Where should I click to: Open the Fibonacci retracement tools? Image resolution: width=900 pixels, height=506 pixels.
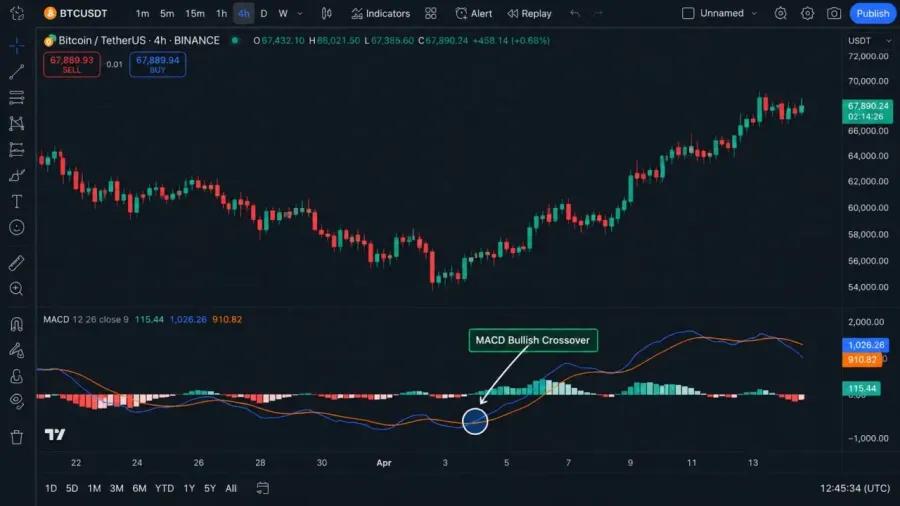point(17,98)
